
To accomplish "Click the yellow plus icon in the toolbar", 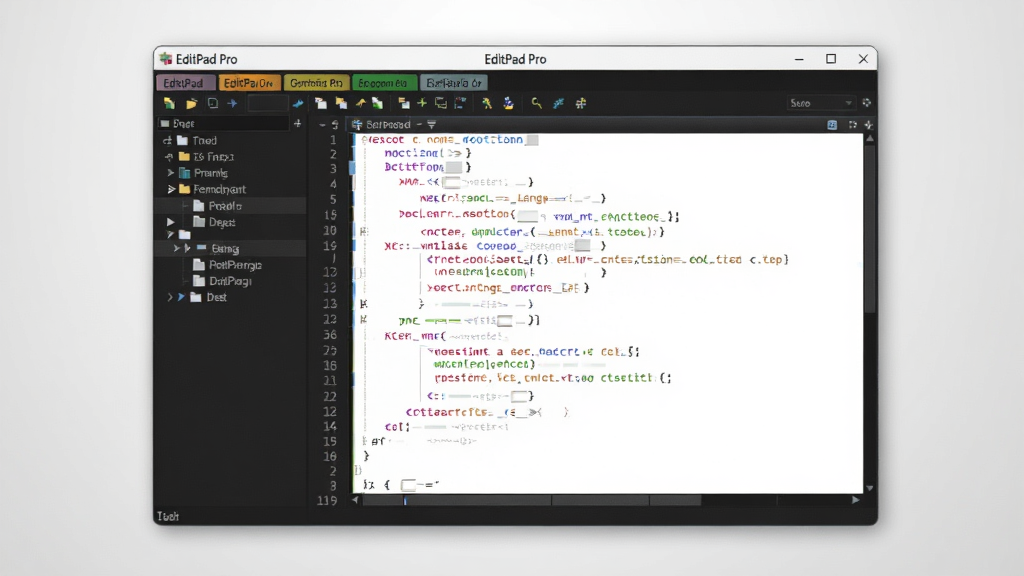I will pyautogui.click(x=422, y=103).
